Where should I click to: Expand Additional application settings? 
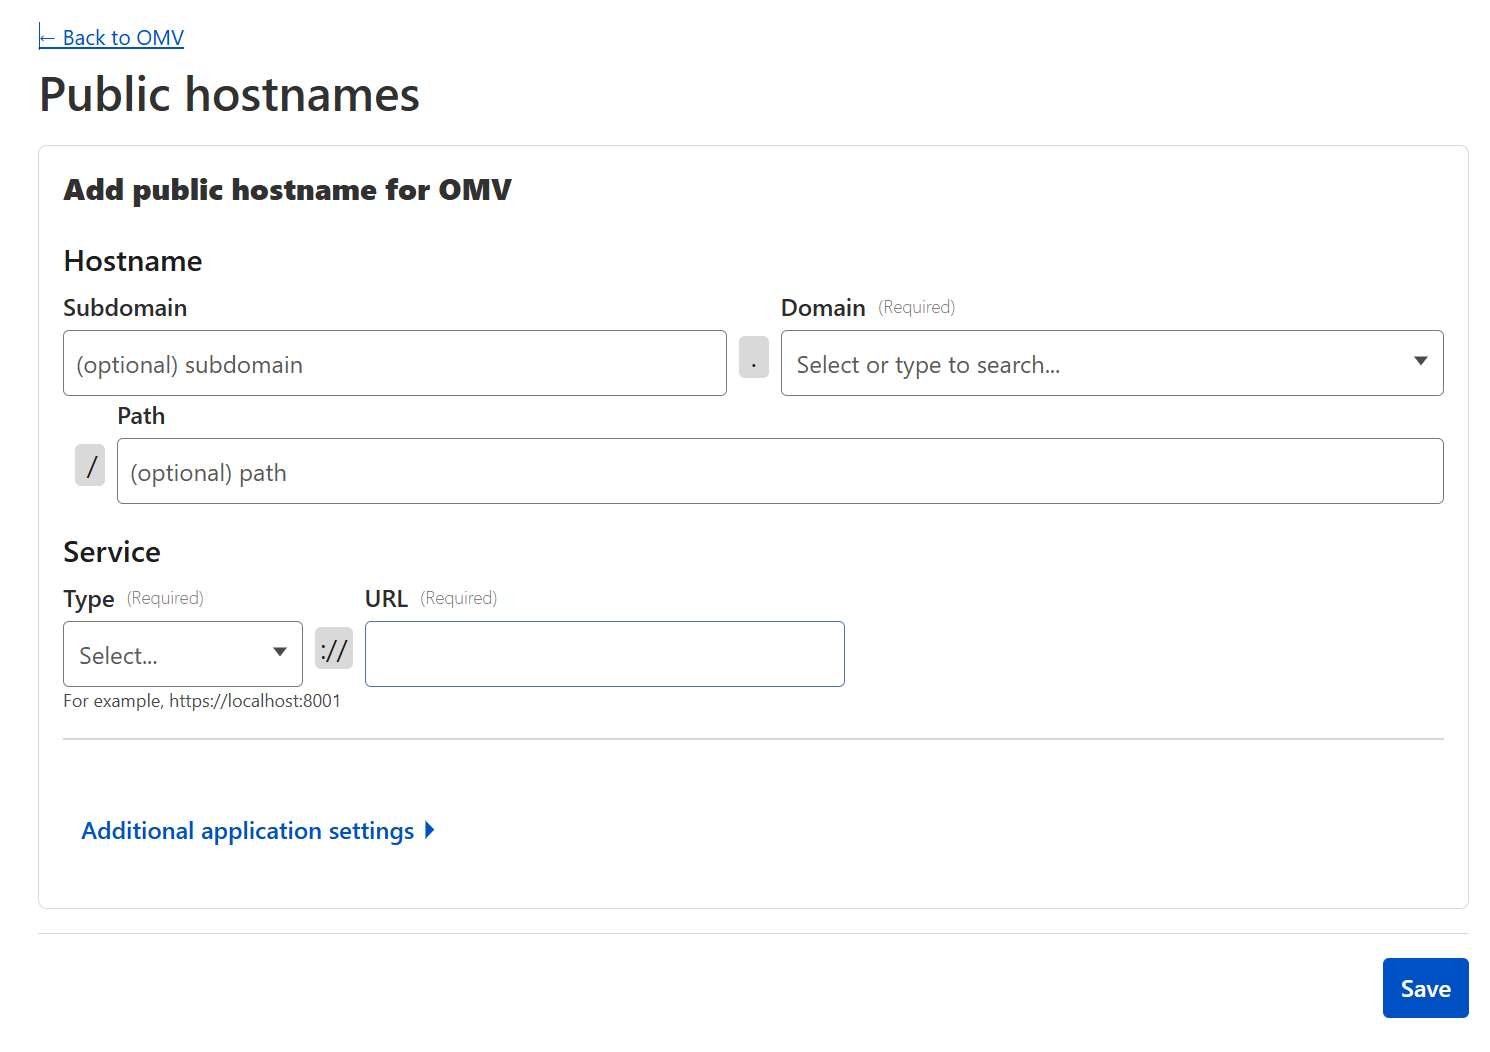point(247,830)
